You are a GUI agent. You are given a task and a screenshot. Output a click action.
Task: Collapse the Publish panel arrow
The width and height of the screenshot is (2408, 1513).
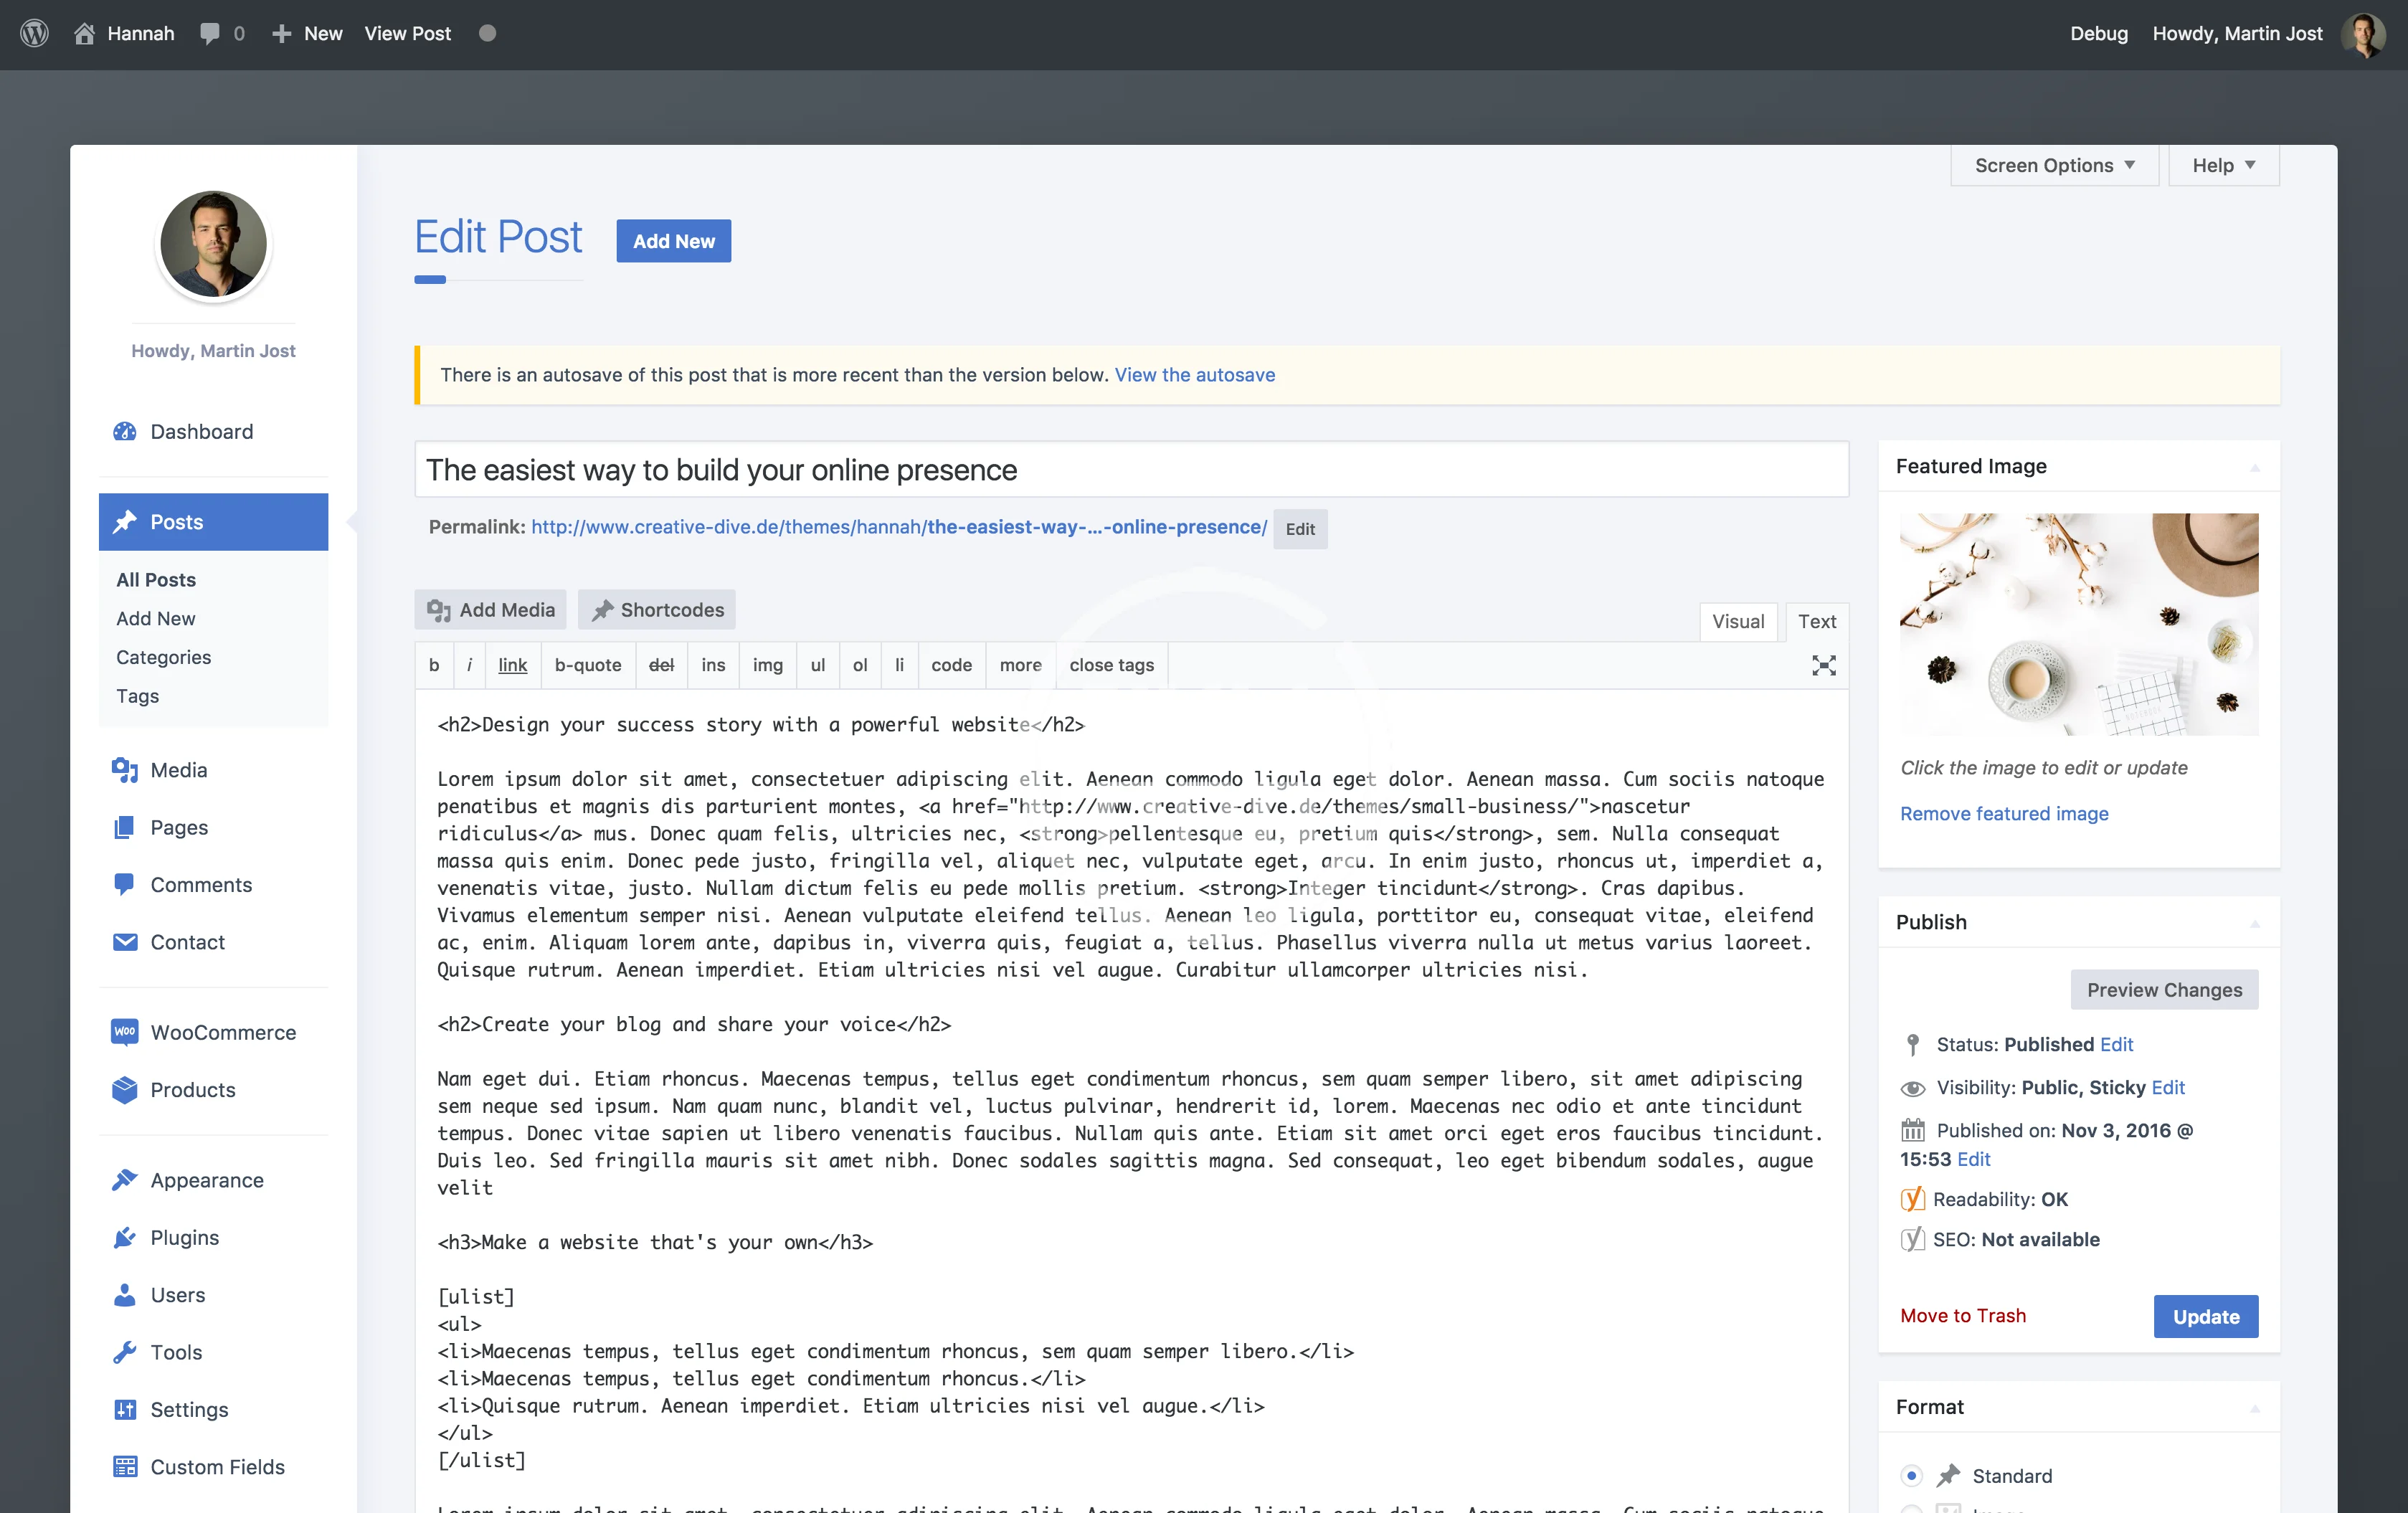[x=2254, y=923]
